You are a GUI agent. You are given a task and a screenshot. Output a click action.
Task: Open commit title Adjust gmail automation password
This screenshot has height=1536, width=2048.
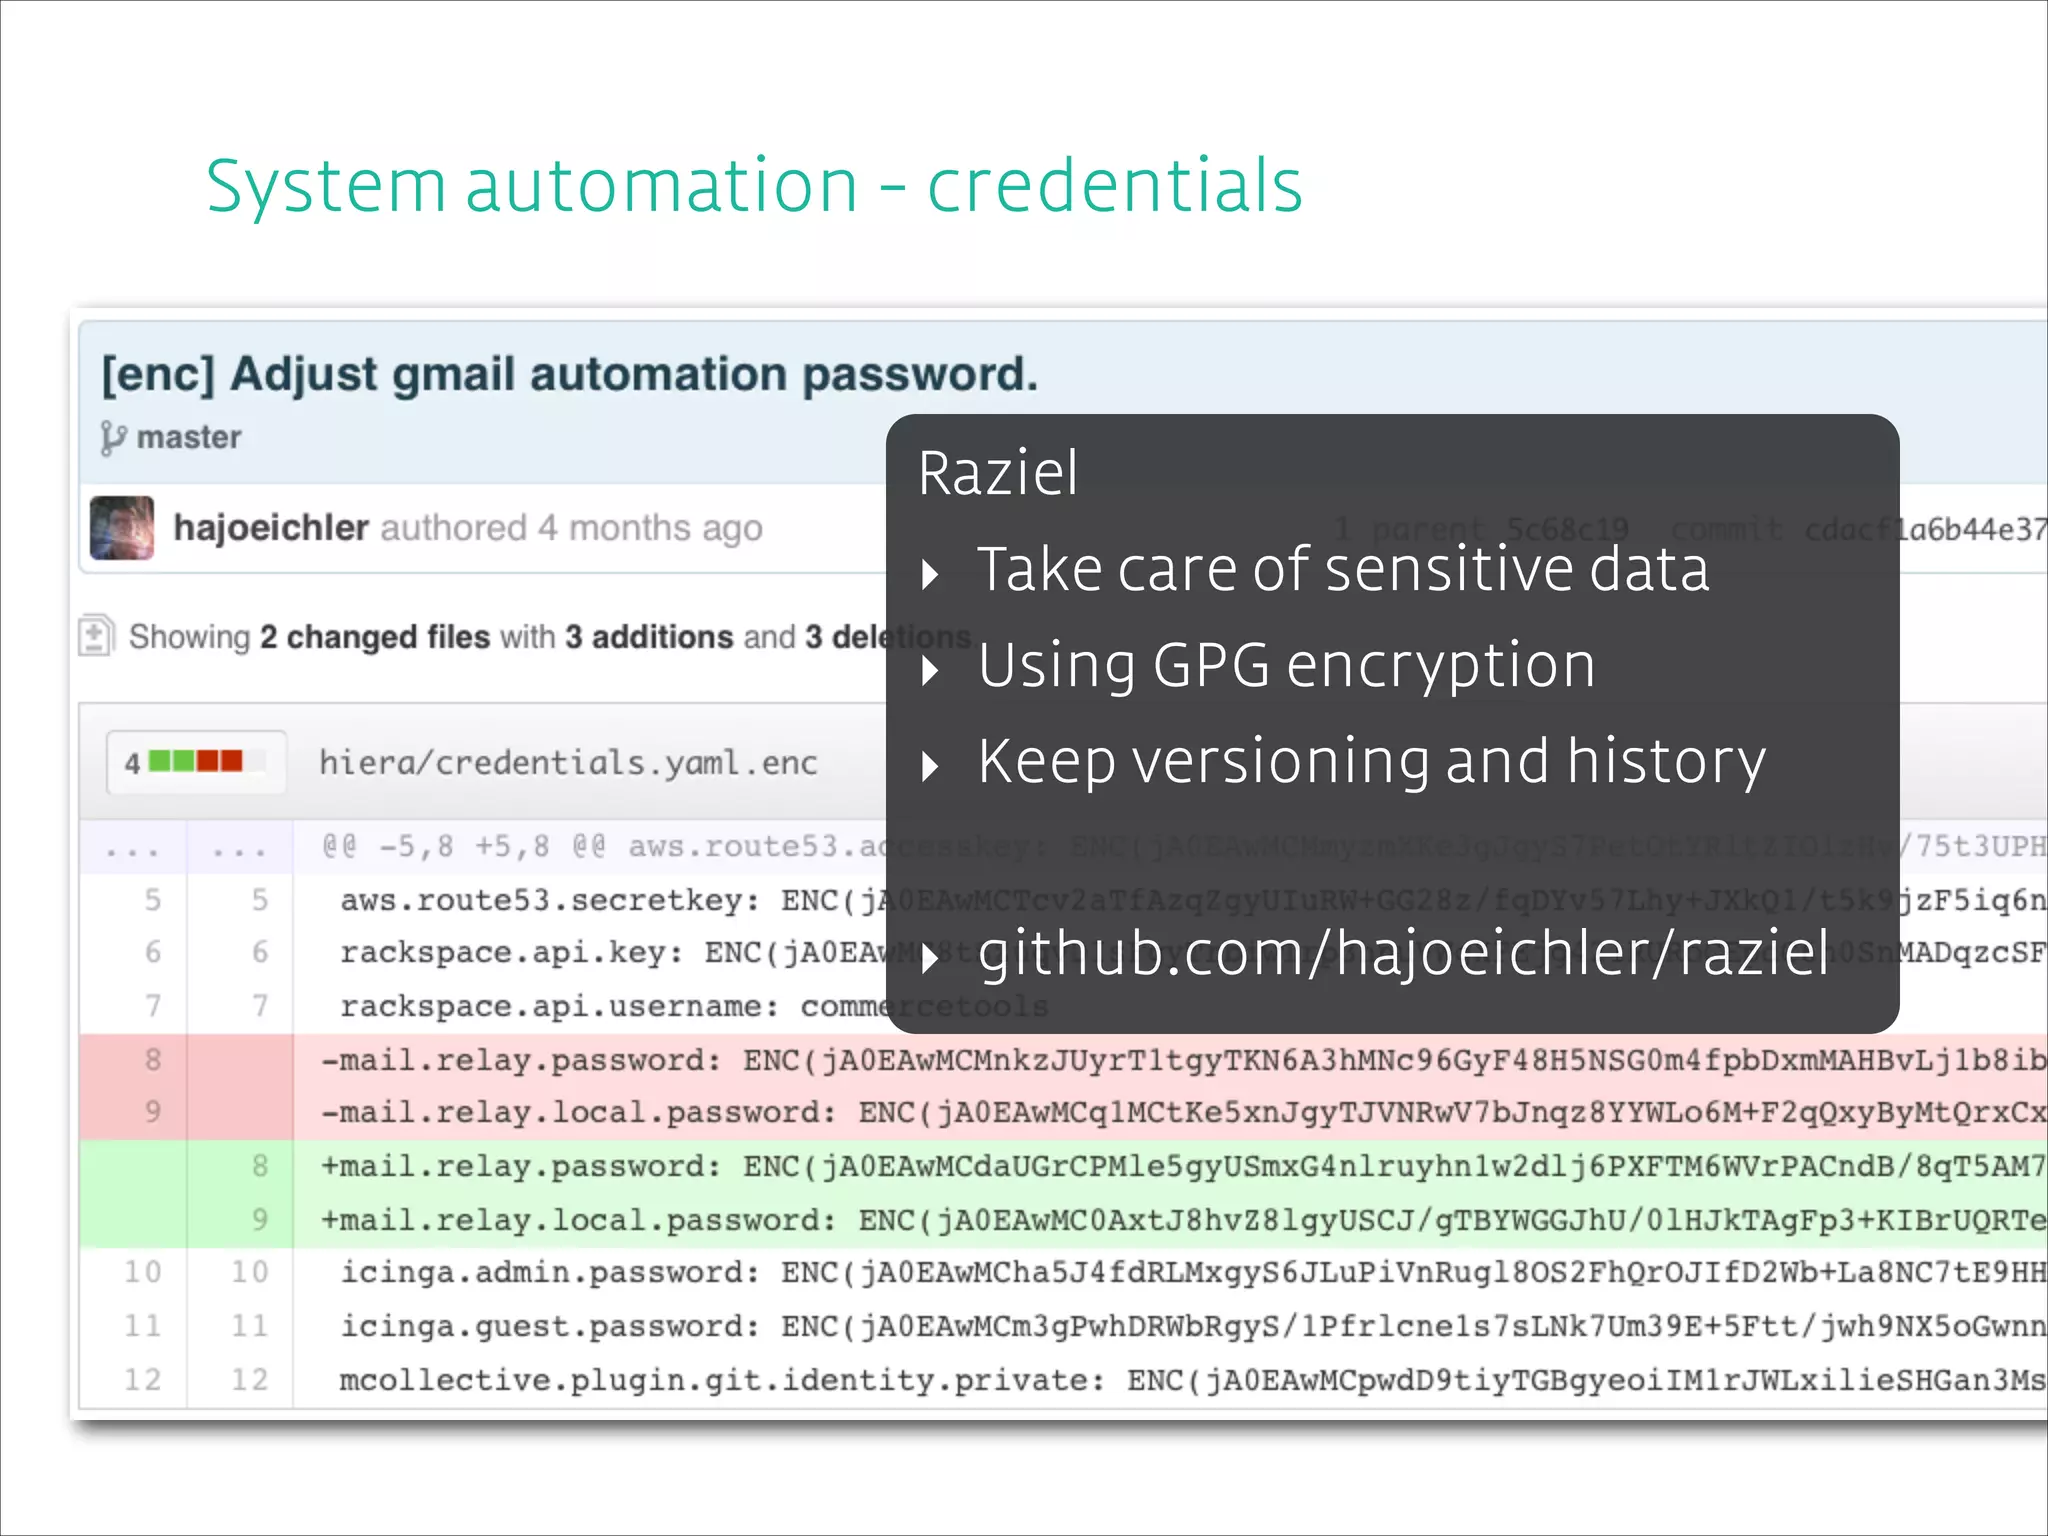pos(570,375)
